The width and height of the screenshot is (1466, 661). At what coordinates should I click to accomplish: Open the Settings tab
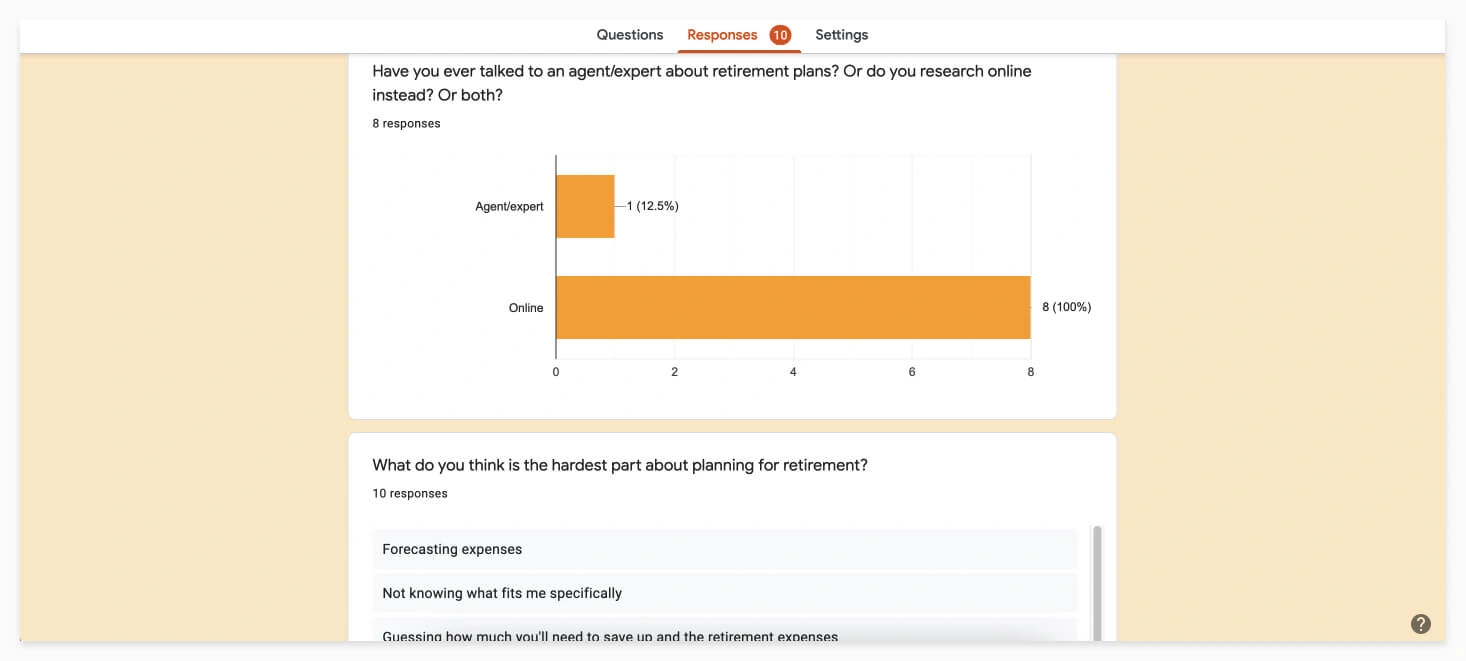click(842, 35)
